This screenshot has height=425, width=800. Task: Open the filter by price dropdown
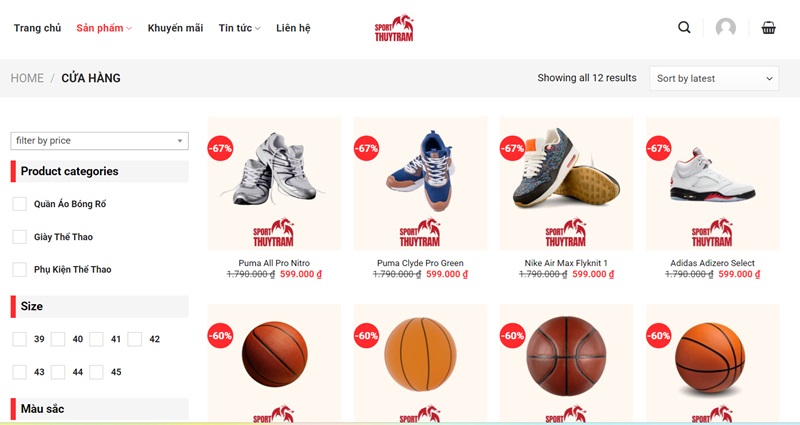point(99,141)
